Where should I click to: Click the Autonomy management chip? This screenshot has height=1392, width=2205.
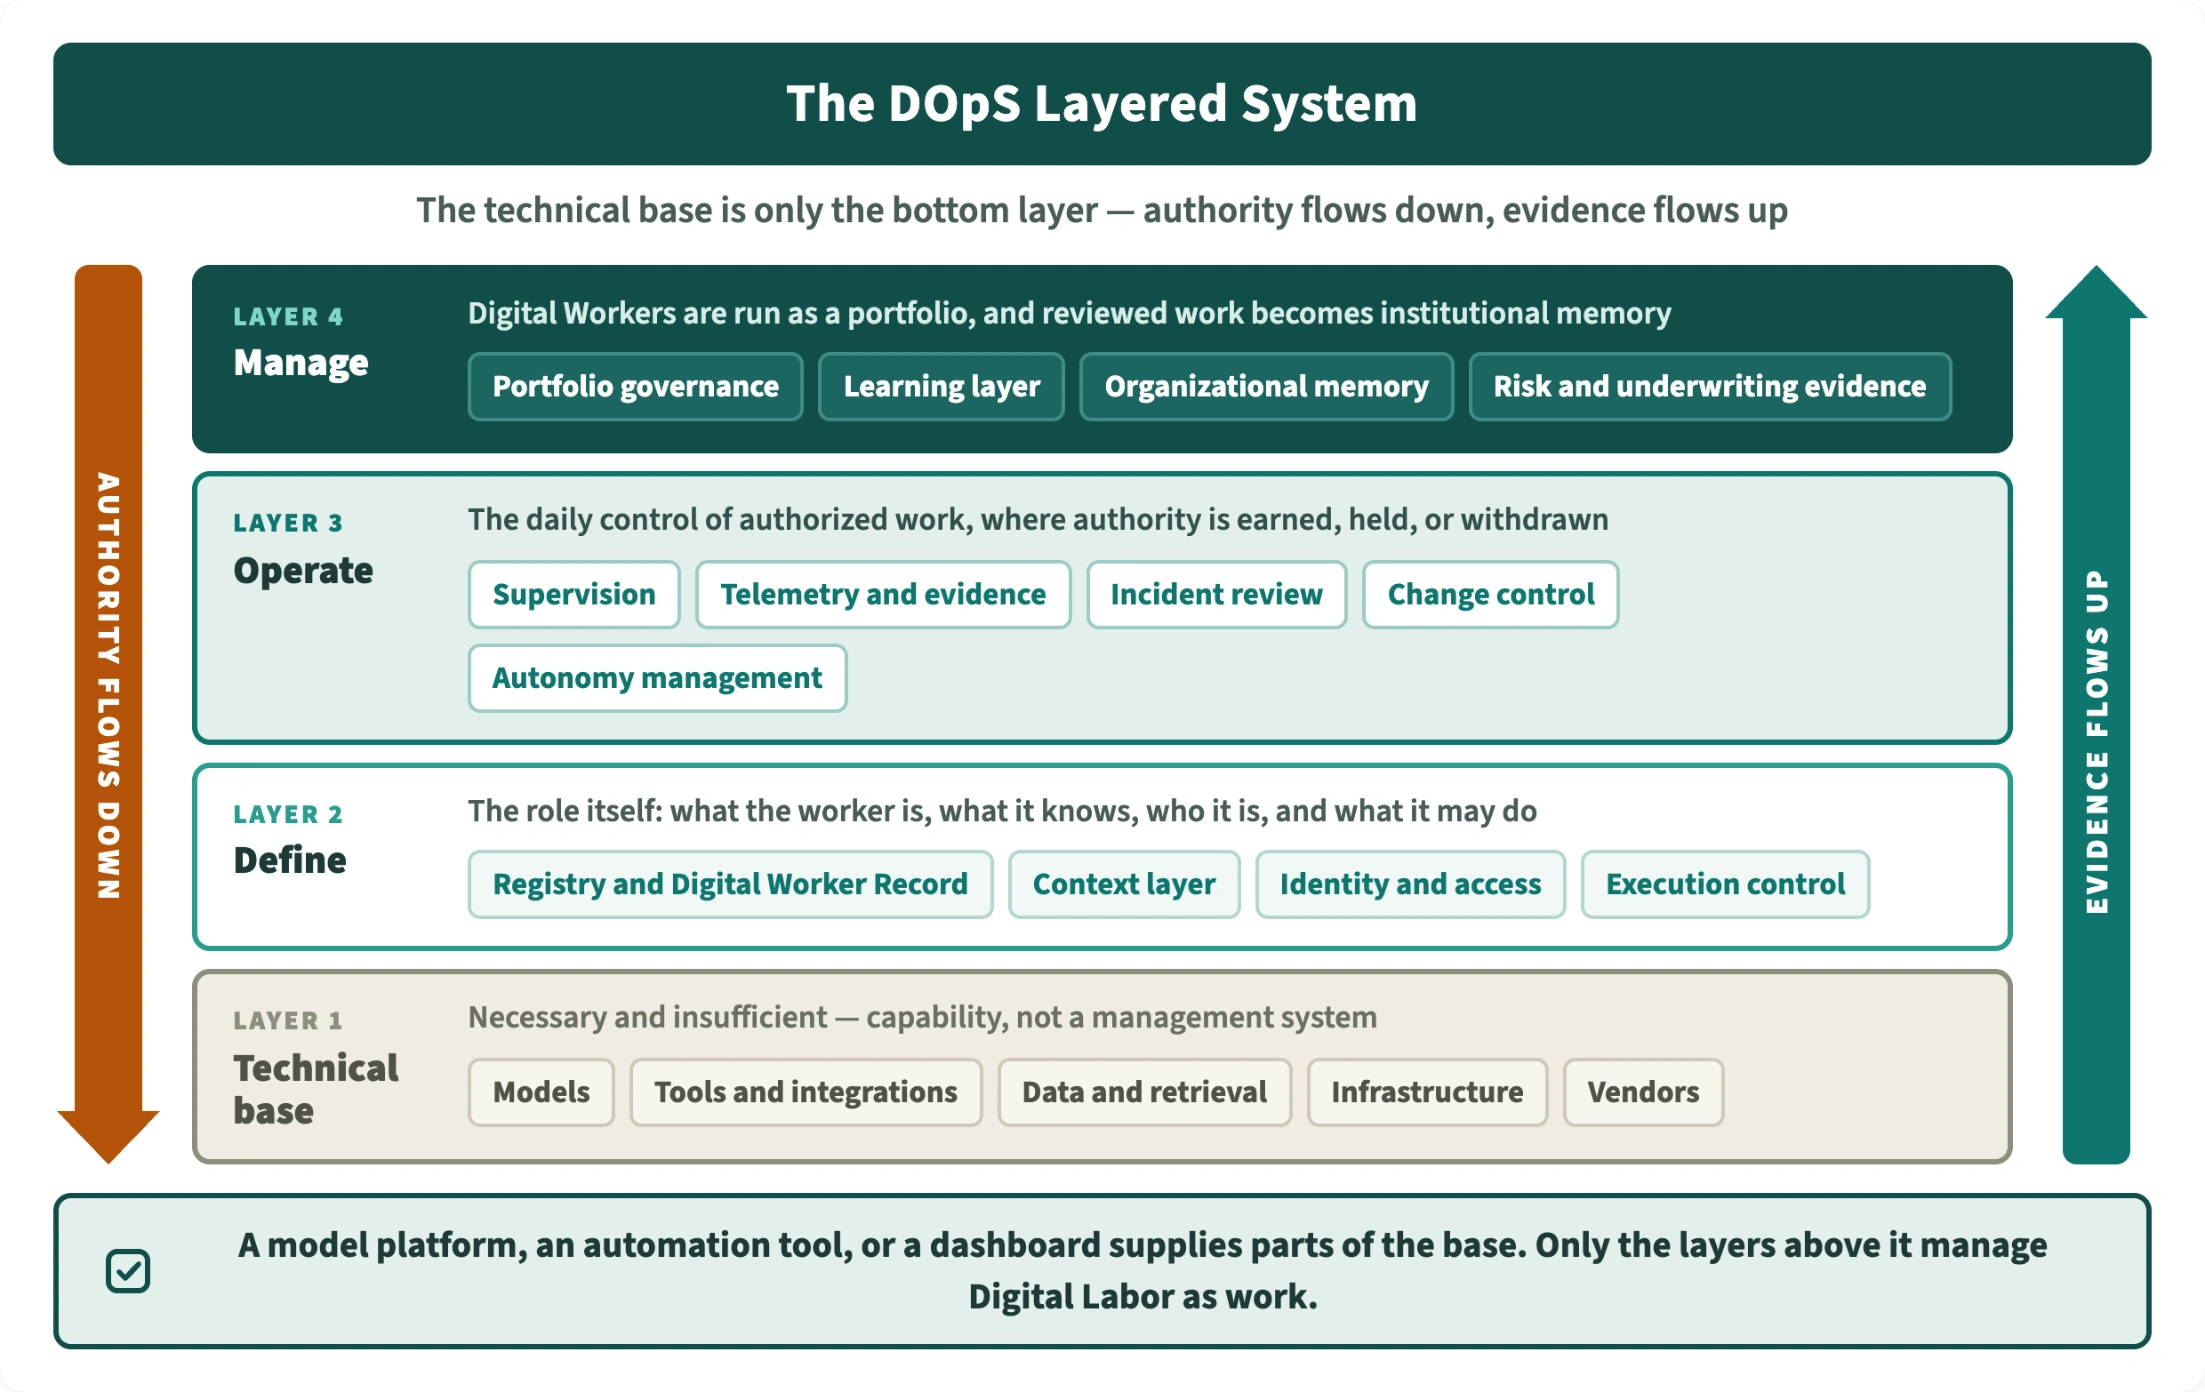[x=657, y=678]
